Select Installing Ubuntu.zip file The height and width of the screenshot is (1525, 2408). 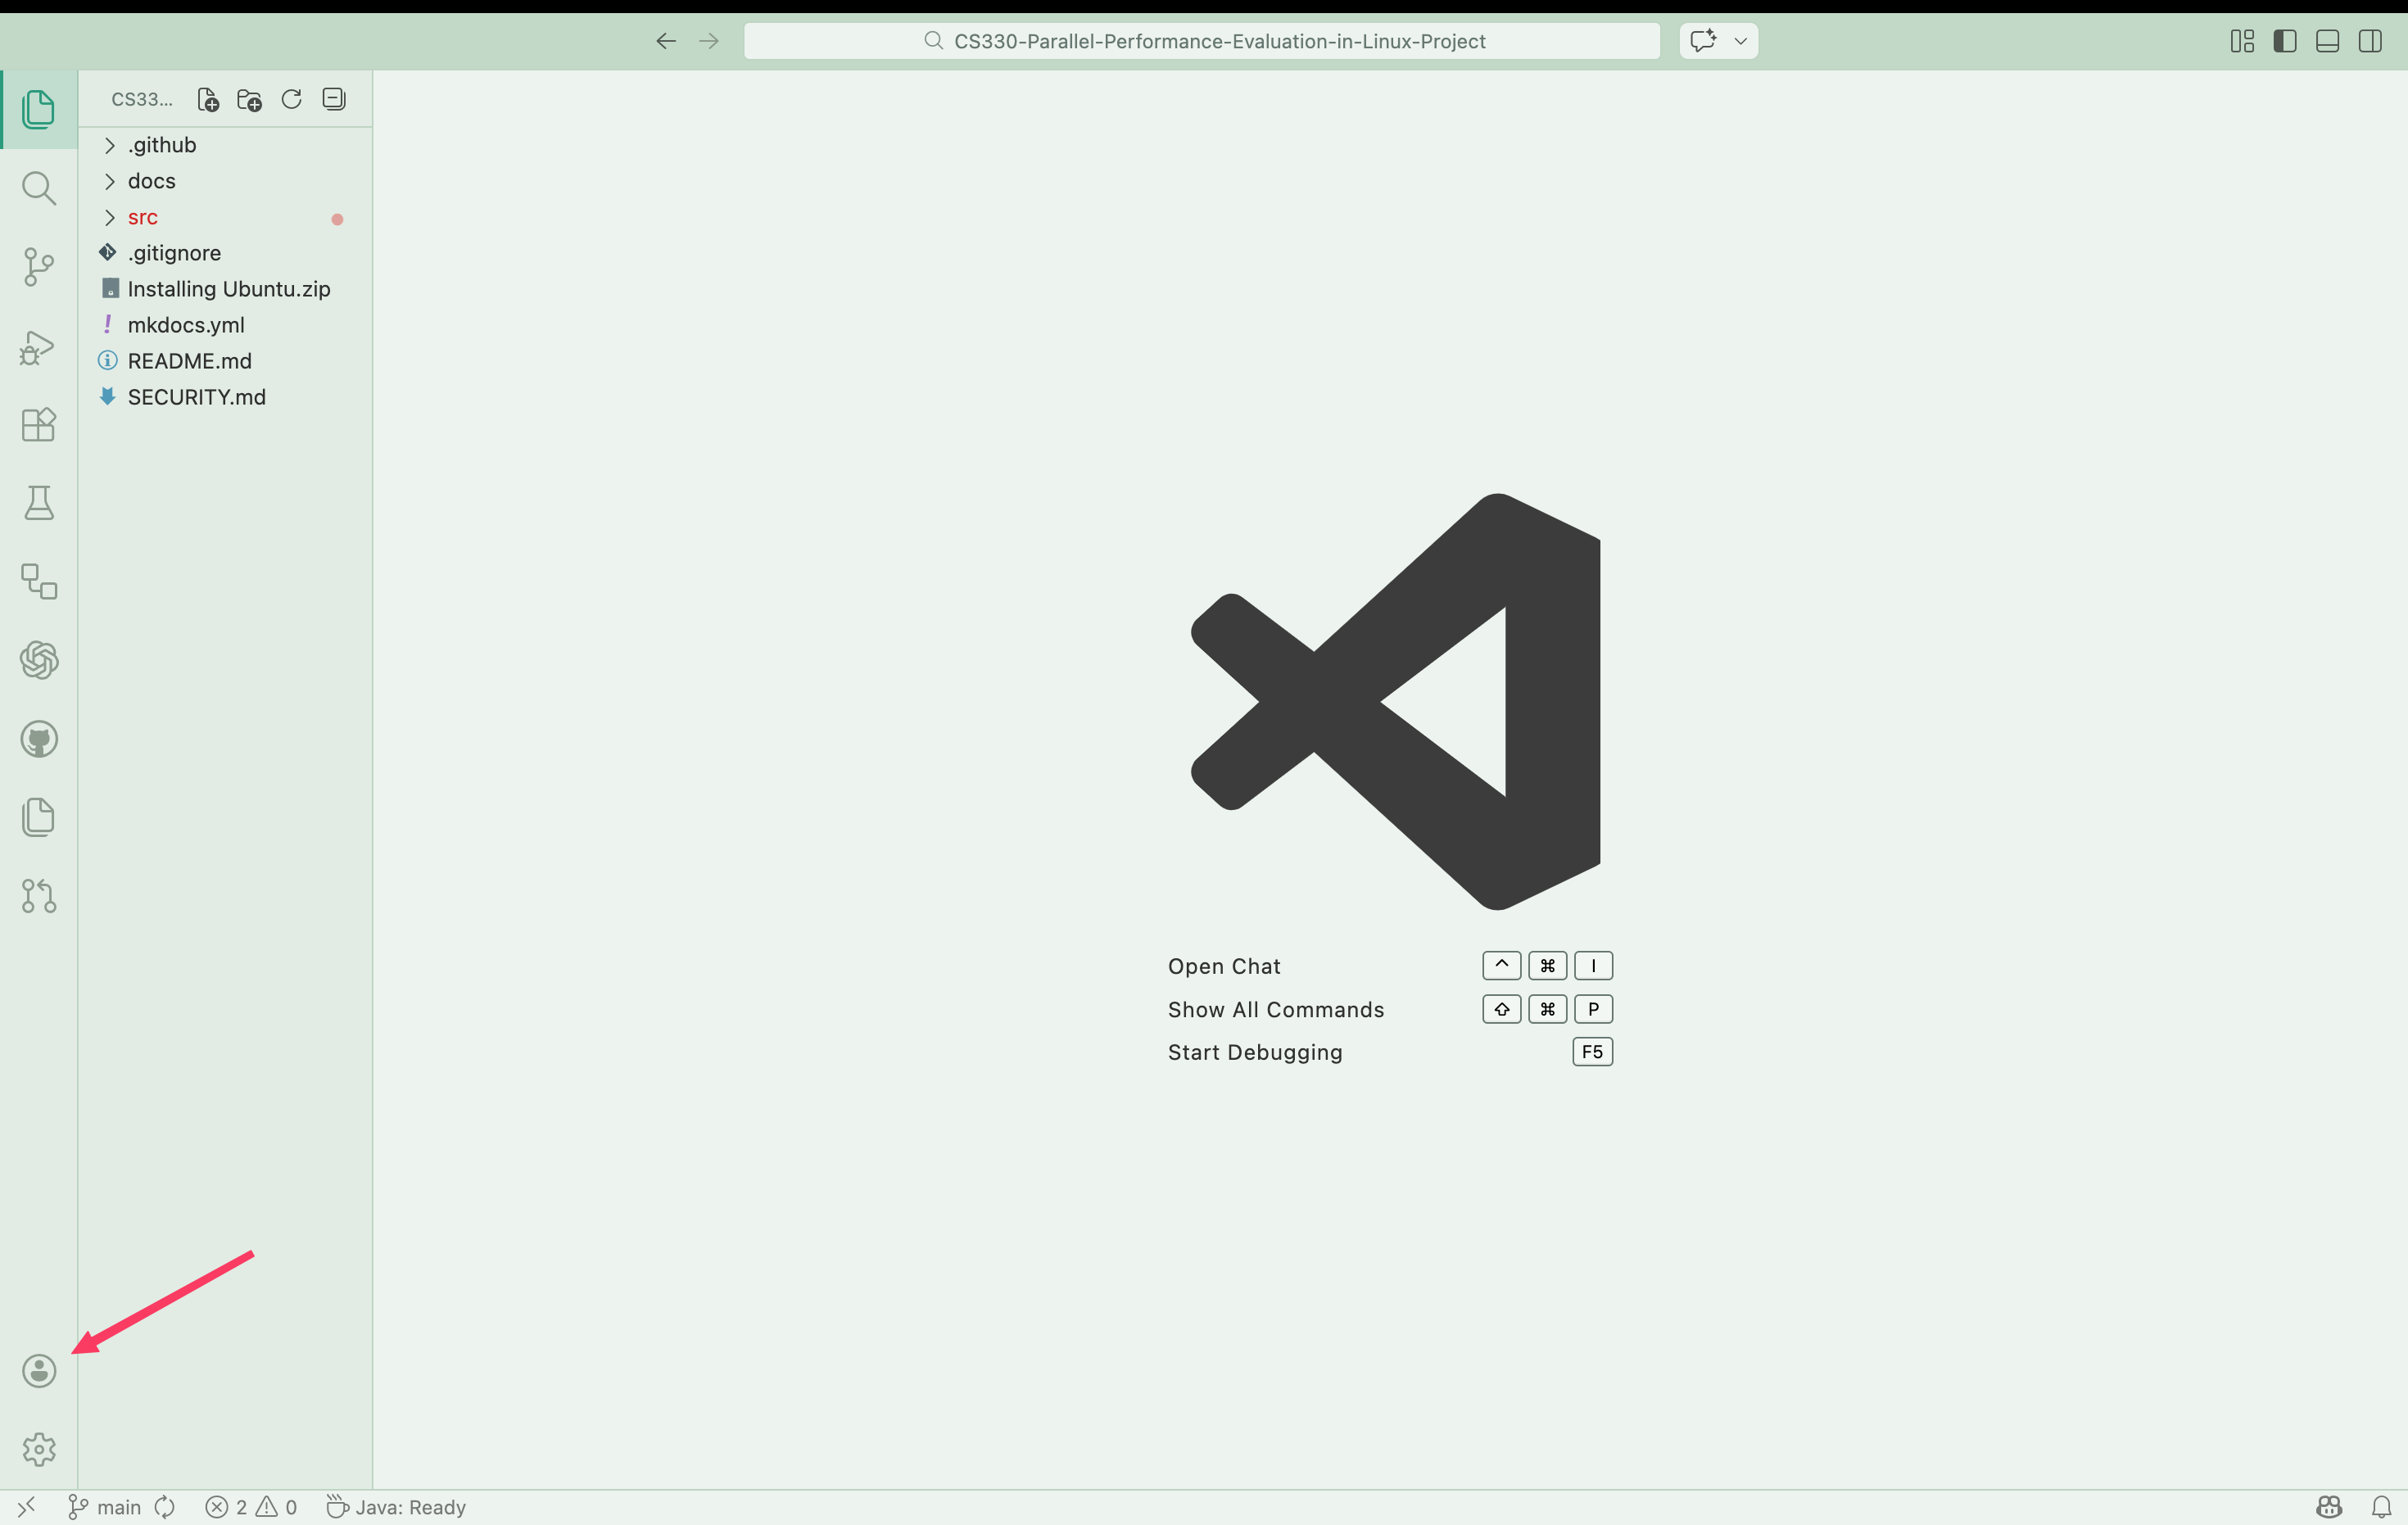click(x=225, y=289)
